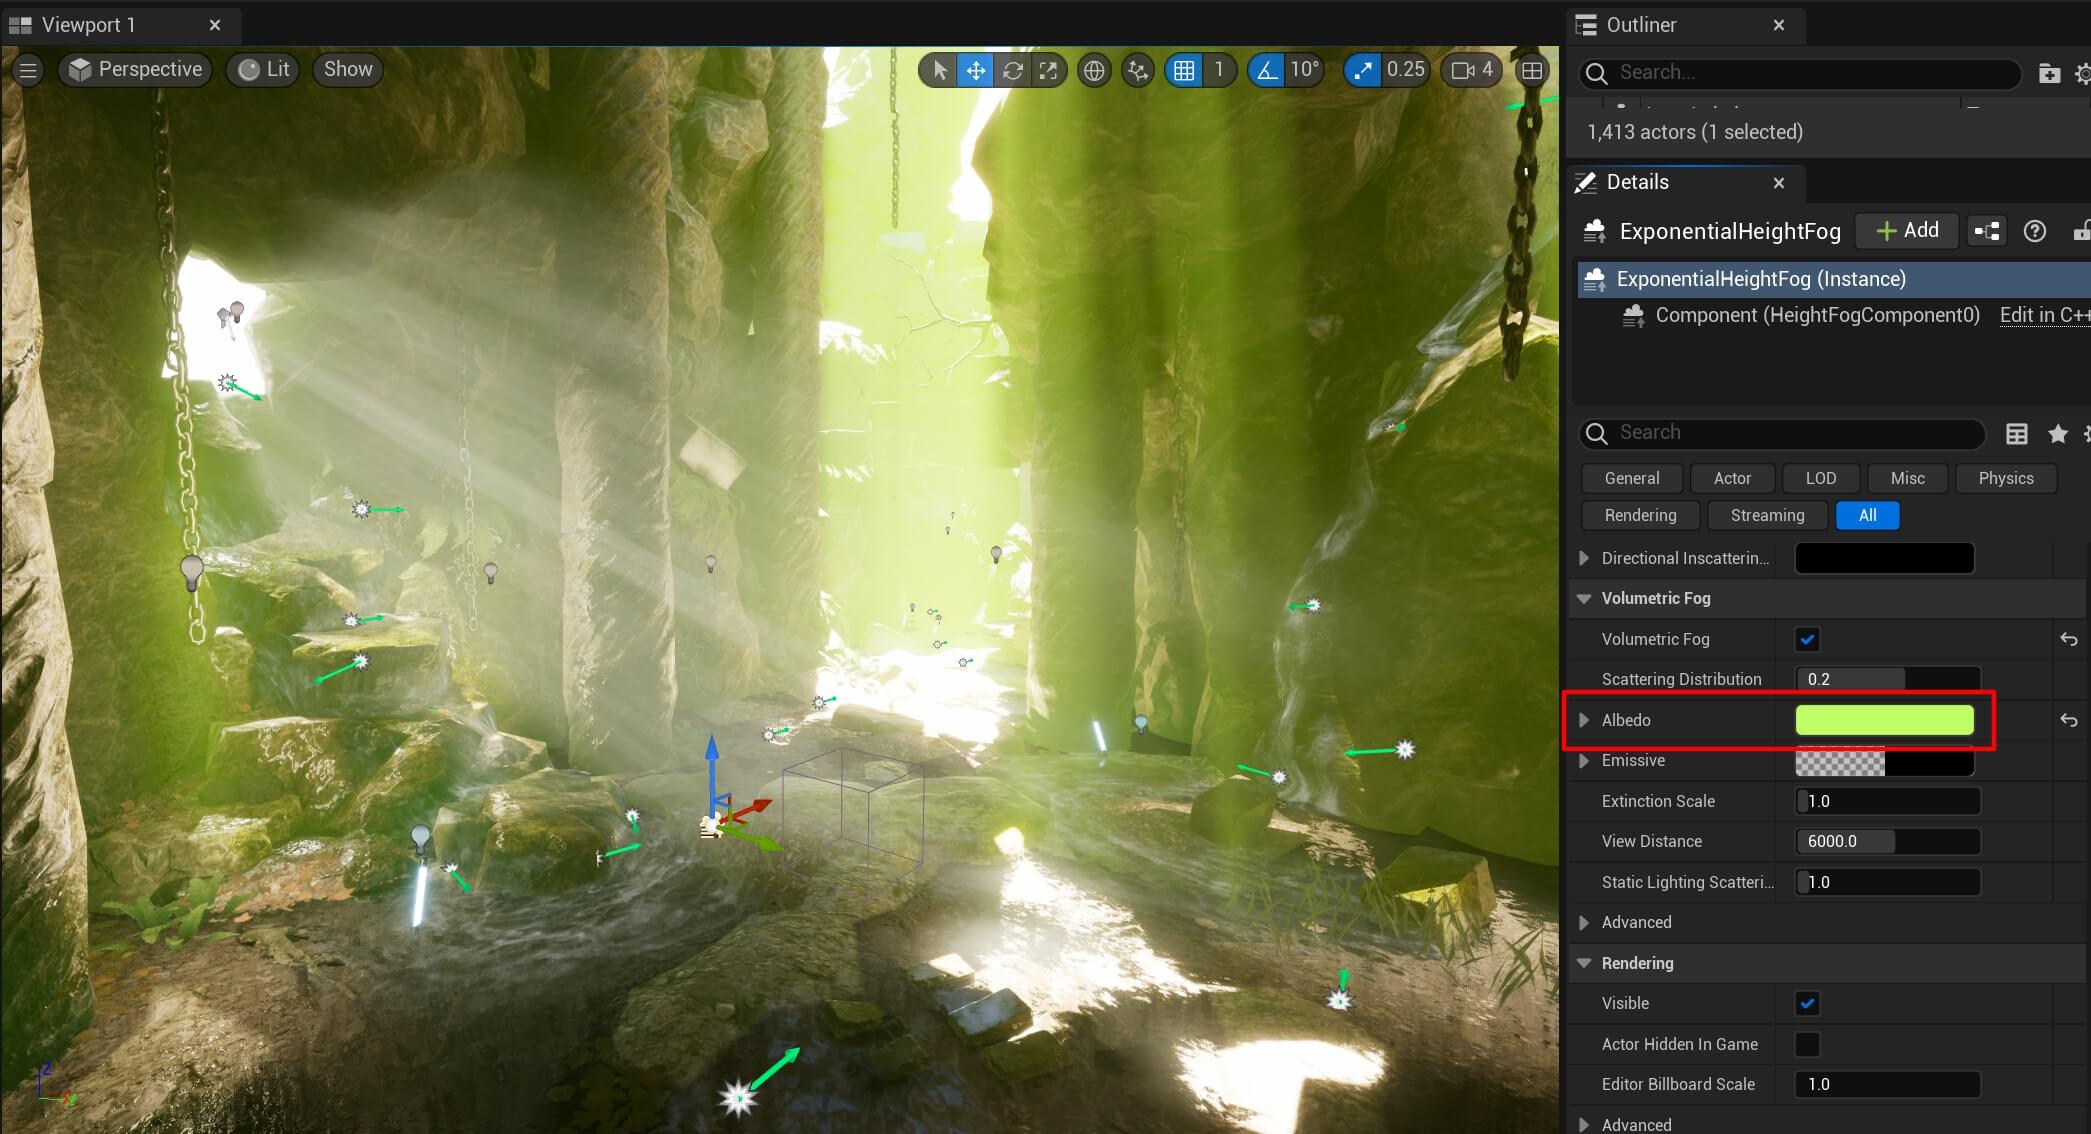
Task: Collapse the Volumetric Fog section
Action: pyautogui.click(x=1583, y=598)
